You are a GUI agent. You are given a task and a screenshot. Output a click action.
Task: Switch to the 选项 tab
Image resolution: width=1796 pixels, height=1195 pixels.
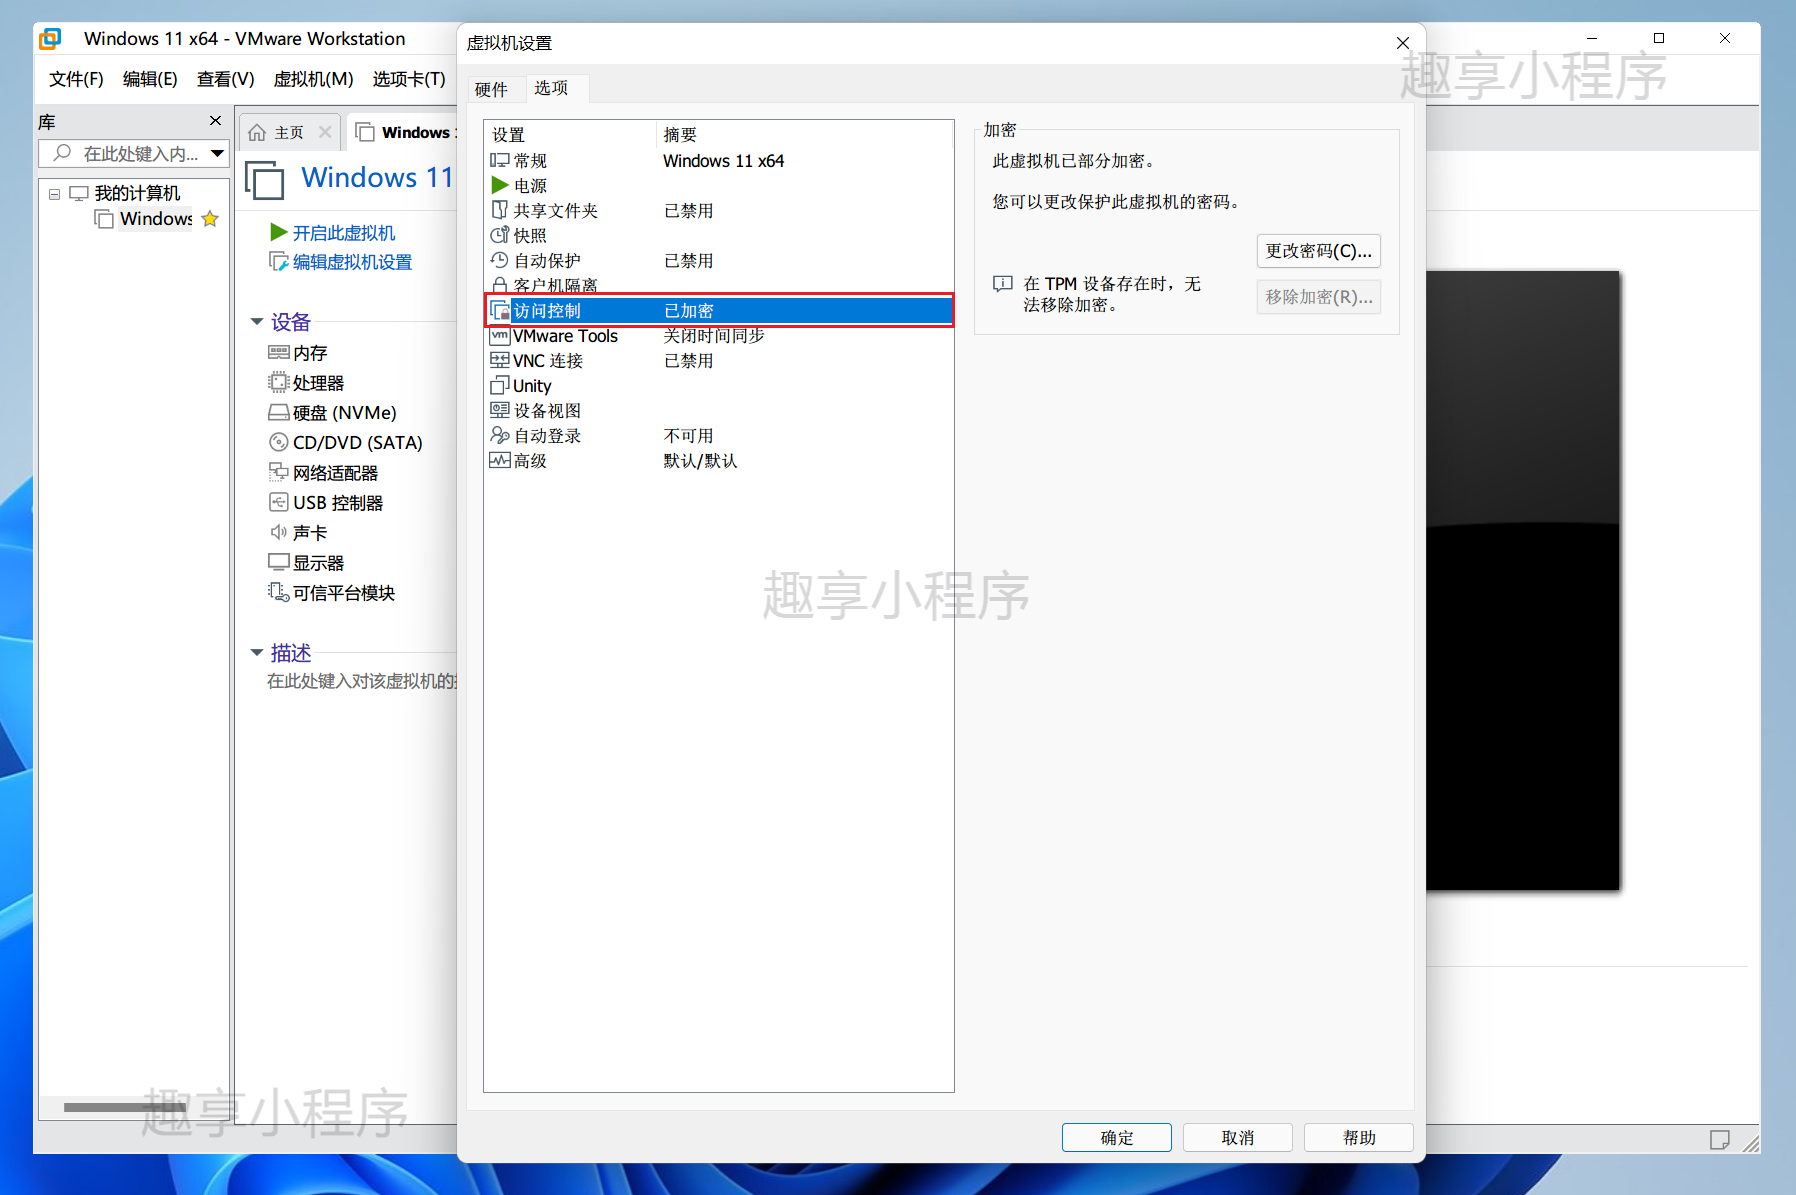point(551,88)
